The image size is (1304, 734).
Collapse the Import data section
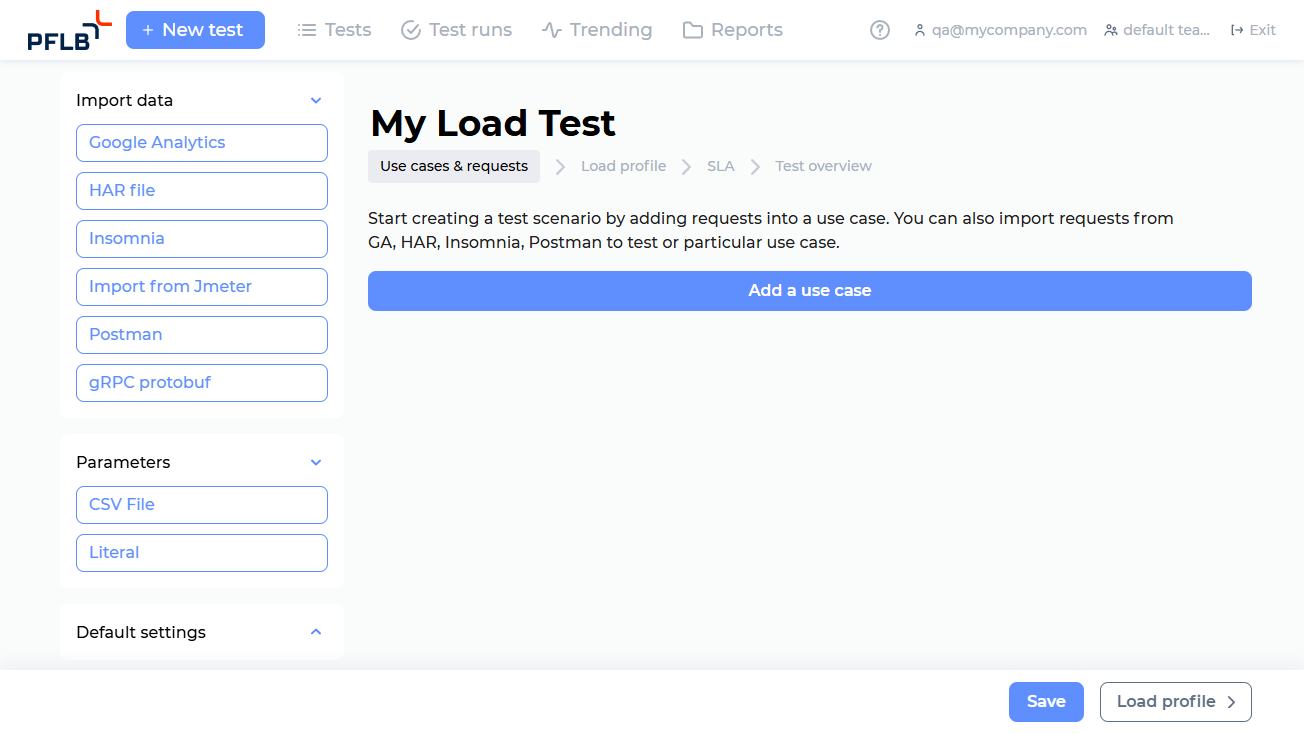pos(316,100)
